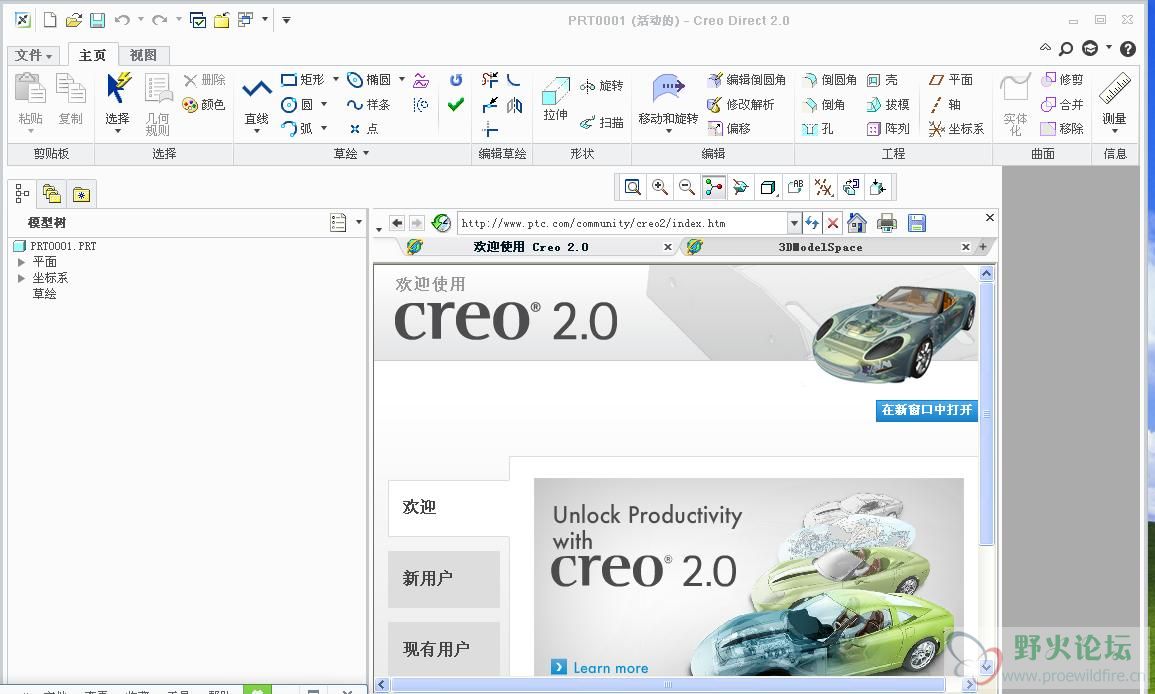Viewport: 1155px width, 694px height.
Task: Click the browser vertical scrollbar thumb
Action: [986, 413]
